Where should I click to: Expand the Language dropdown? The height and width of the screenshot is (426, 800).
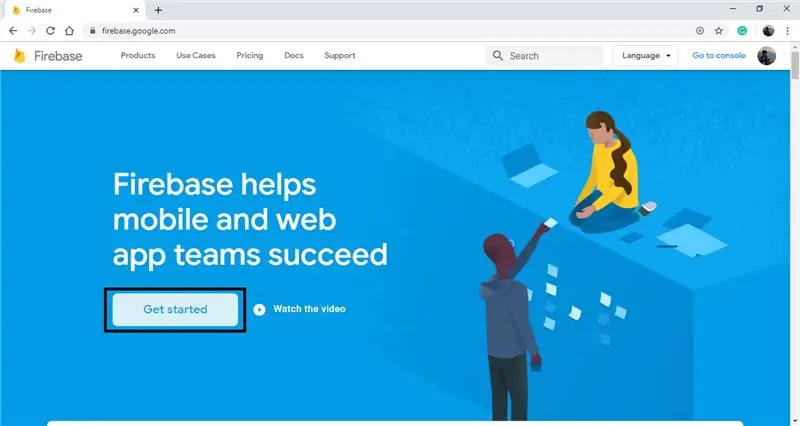click(645, 56)
